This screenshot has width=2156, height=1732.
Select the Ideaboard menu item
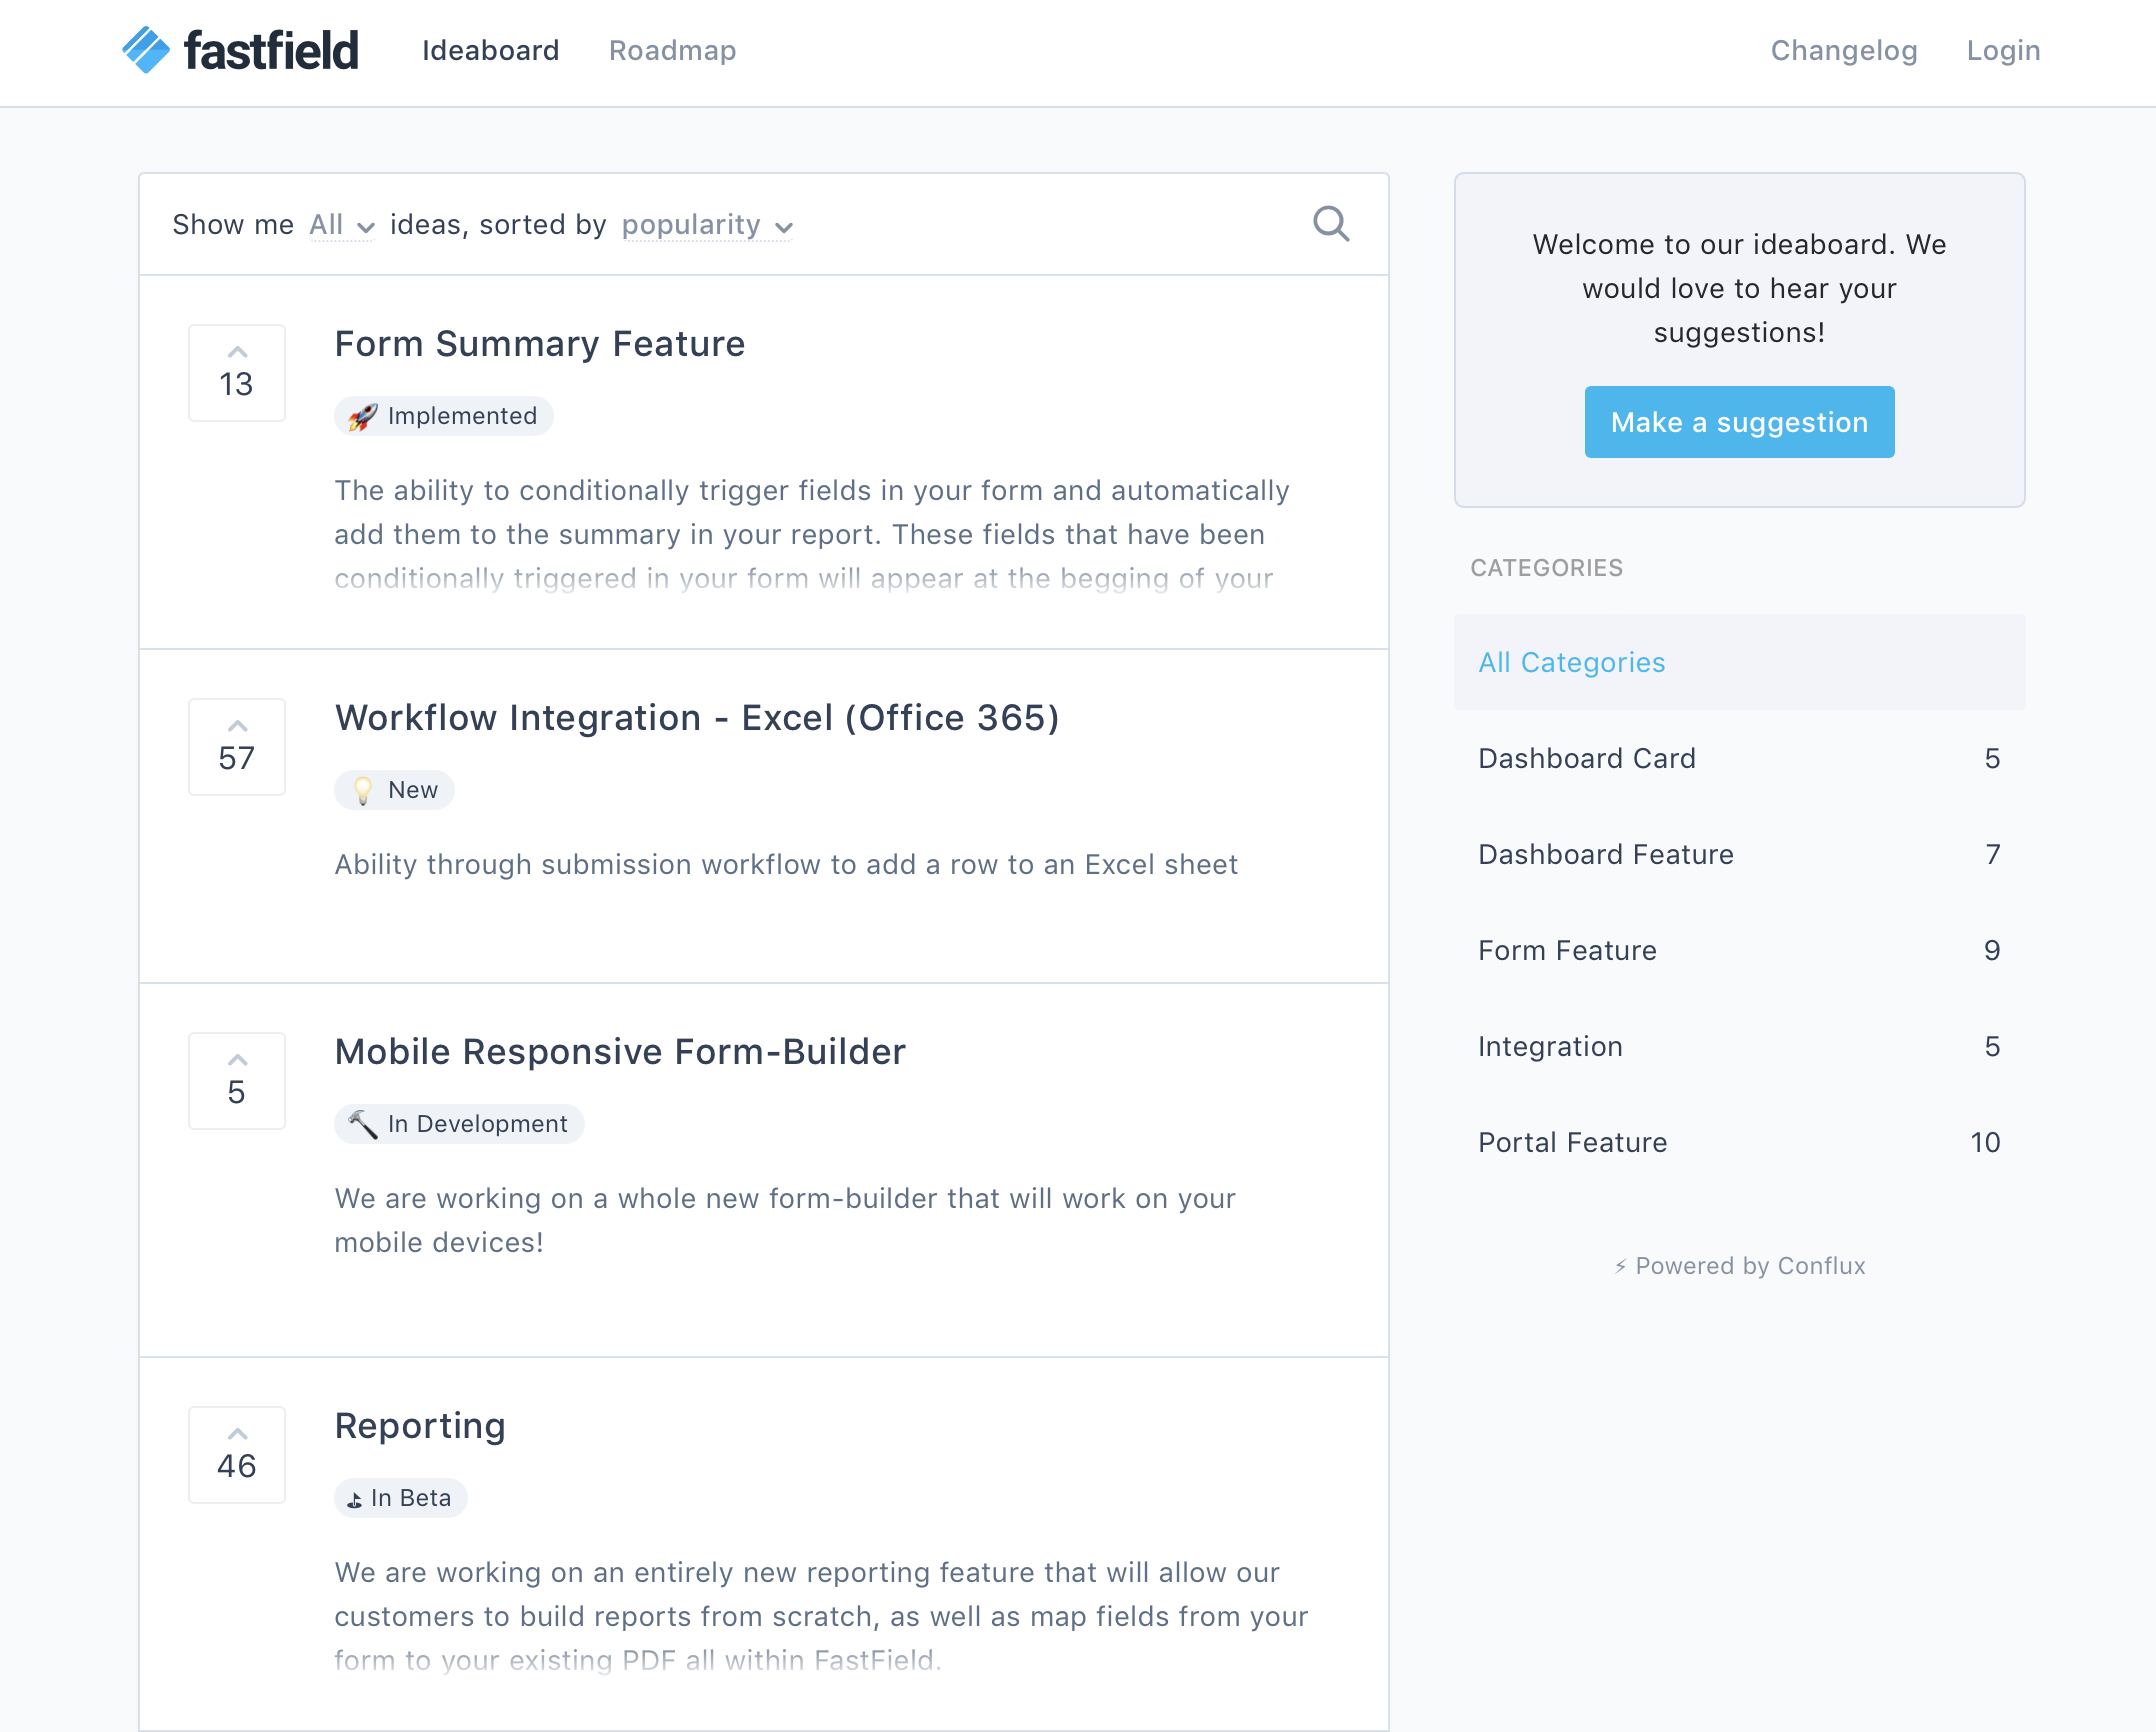tap(491, 50)
